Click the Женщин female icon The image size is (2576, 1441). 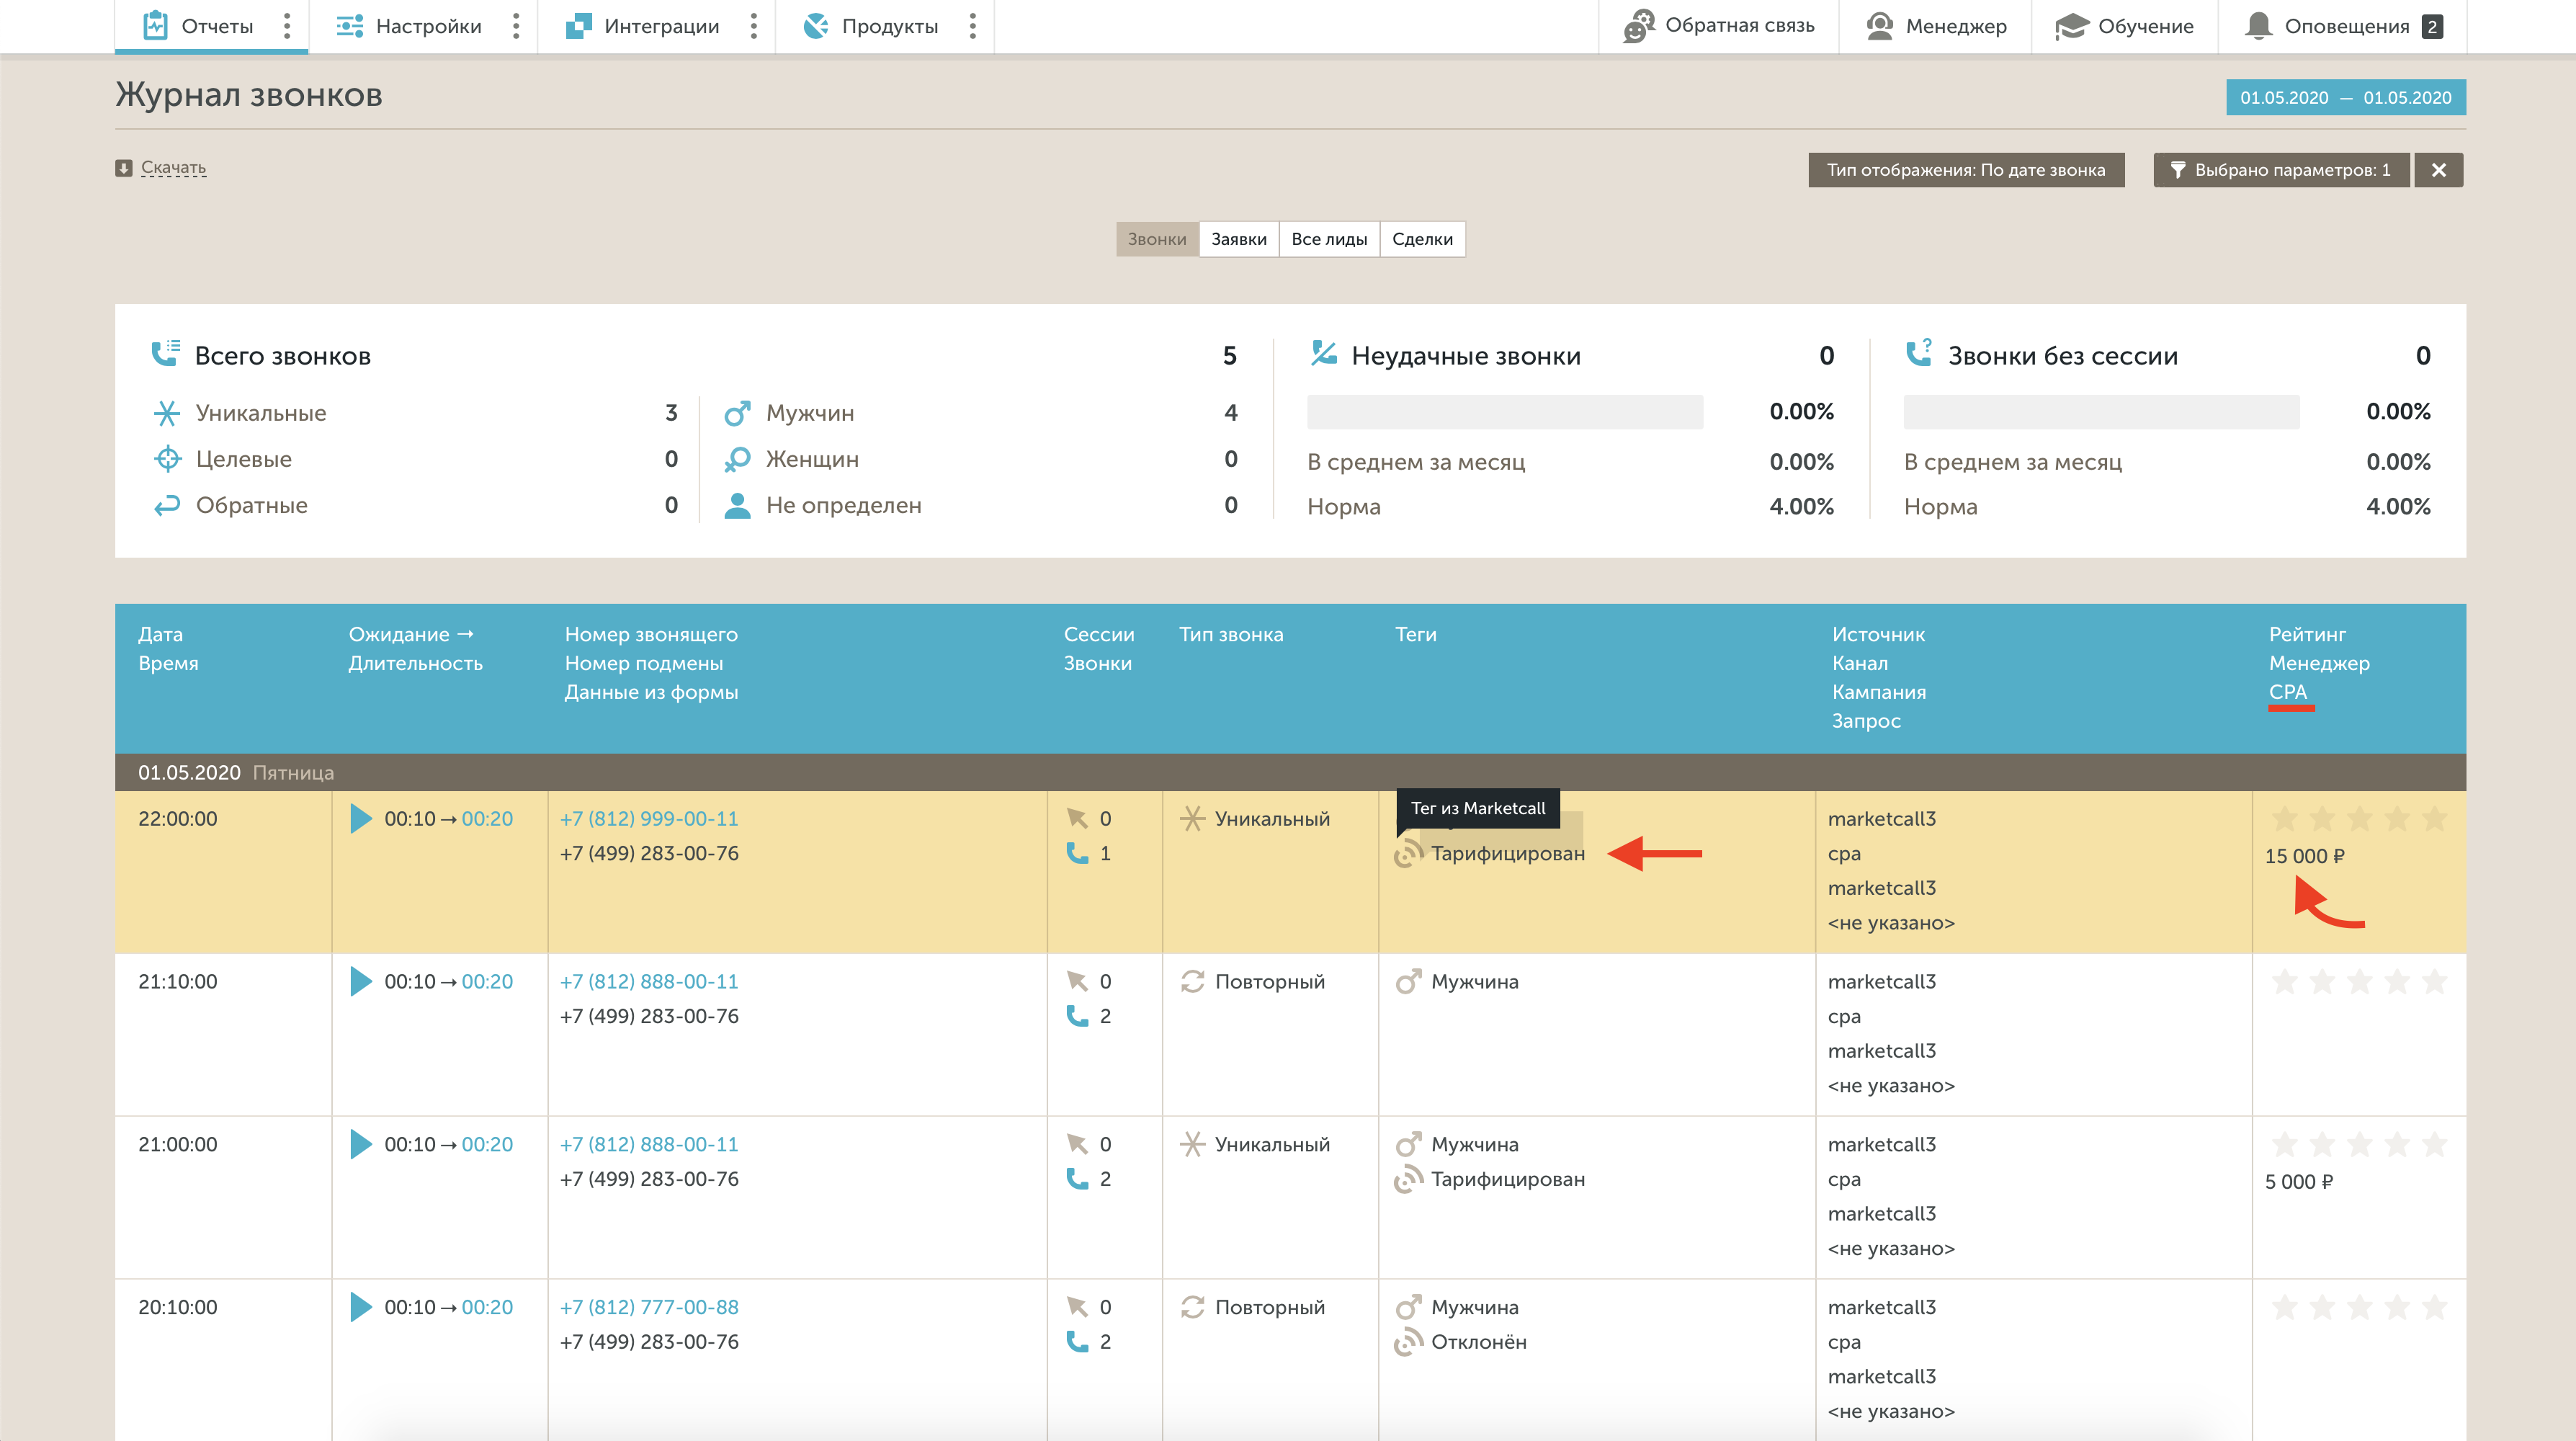coord(737,459)
